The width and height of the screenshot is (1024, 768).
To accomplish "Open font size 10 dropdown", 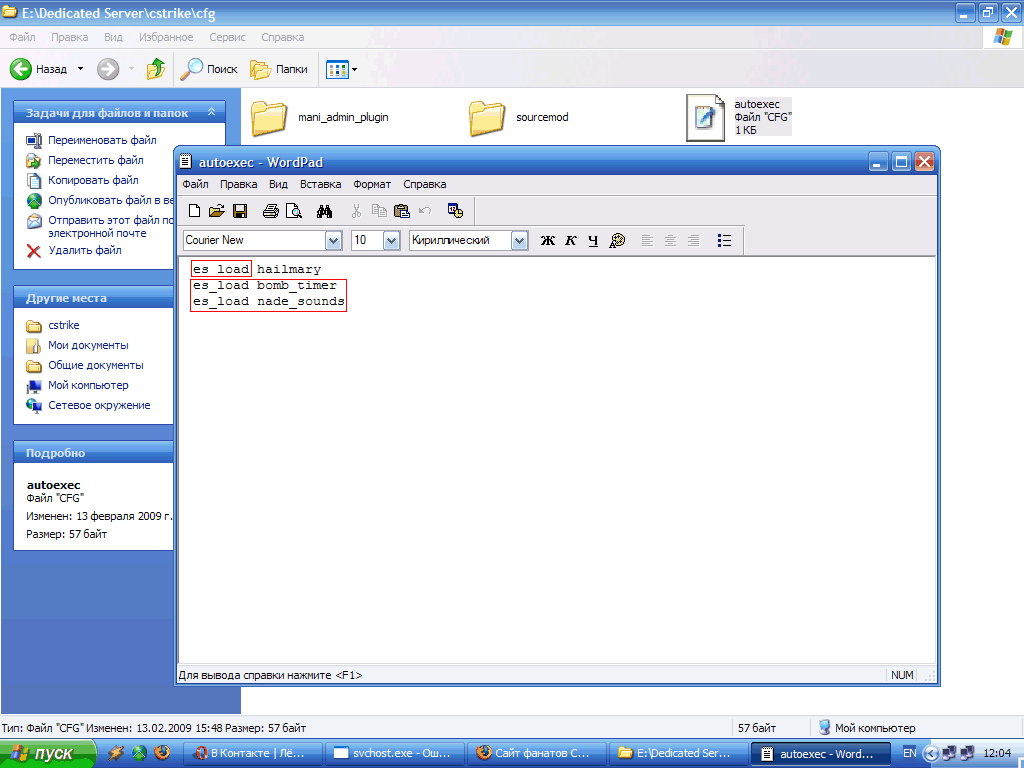I will [391, 240].
